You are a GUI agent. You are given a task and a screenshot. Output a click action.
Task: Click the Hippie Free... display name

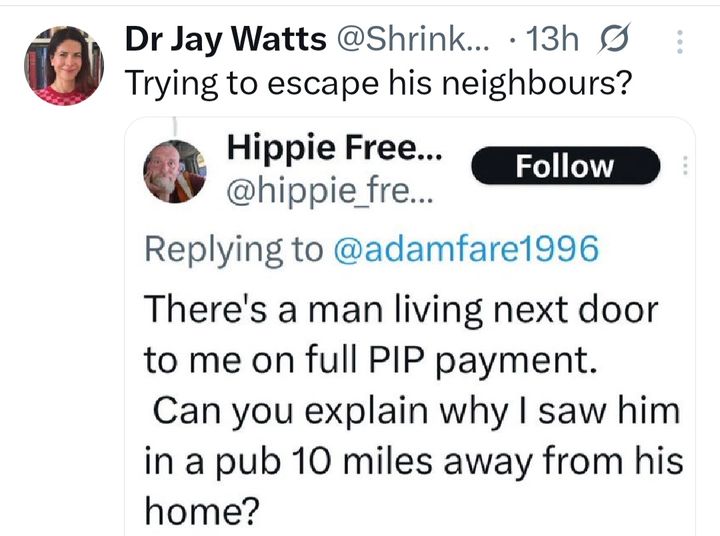click(335, 148)
